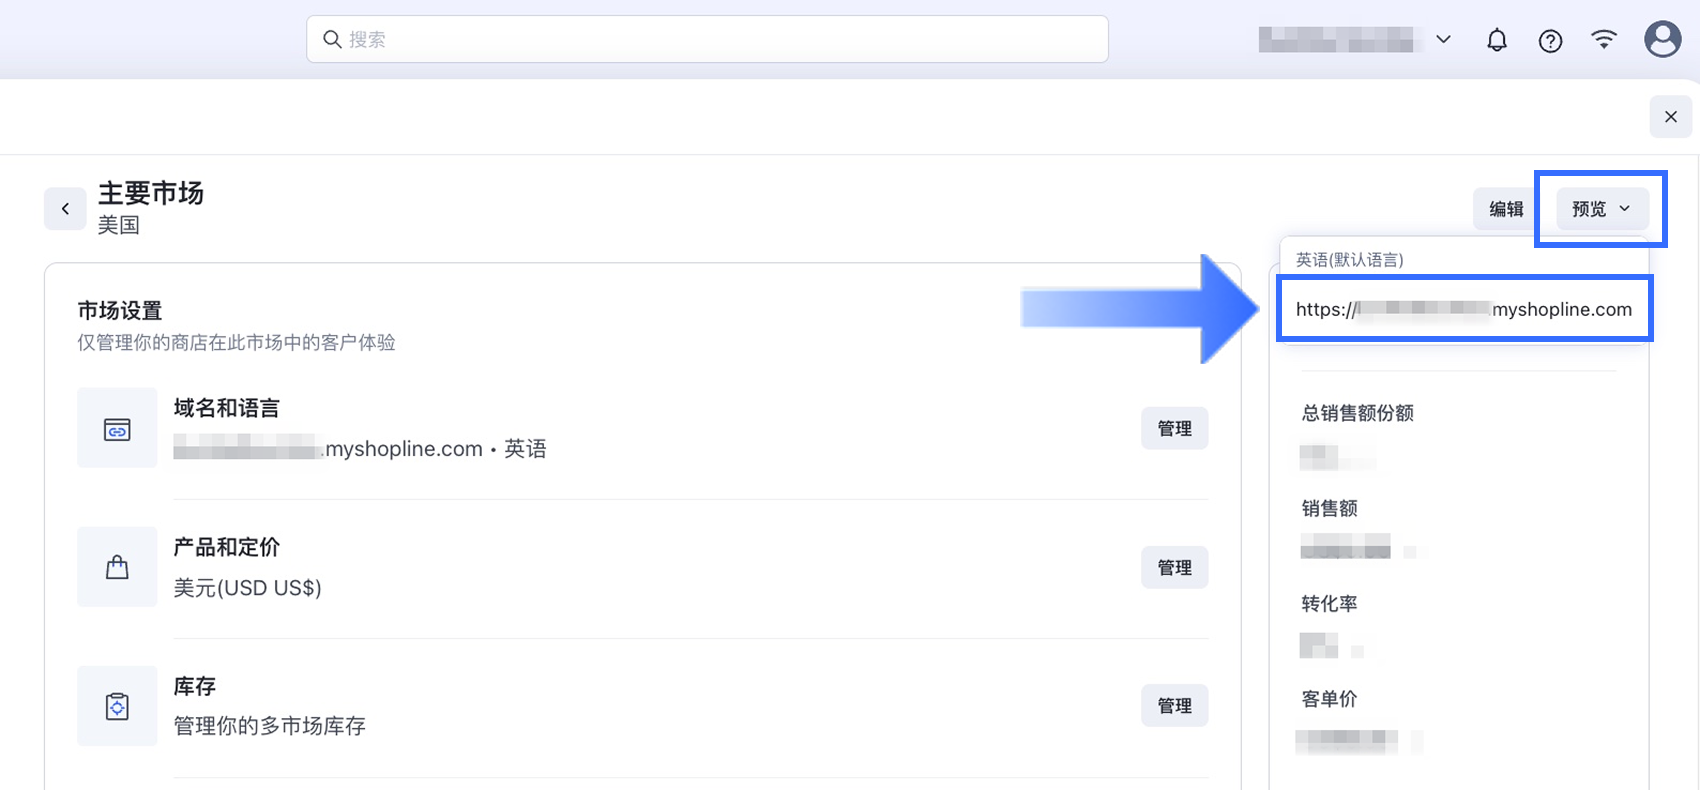Check the Wi-Fi network status icon

click(1604, 39)
